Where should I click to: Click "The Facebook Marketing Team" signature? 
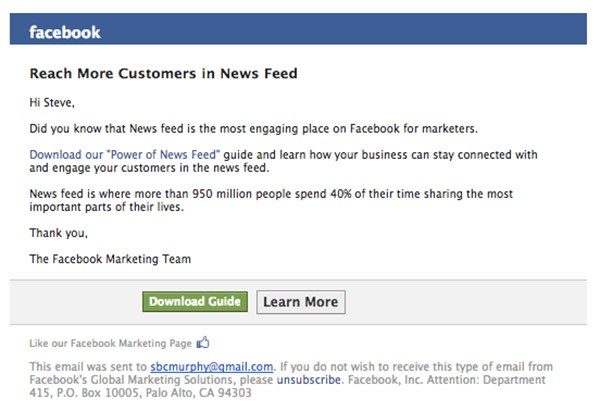[110, 259]
